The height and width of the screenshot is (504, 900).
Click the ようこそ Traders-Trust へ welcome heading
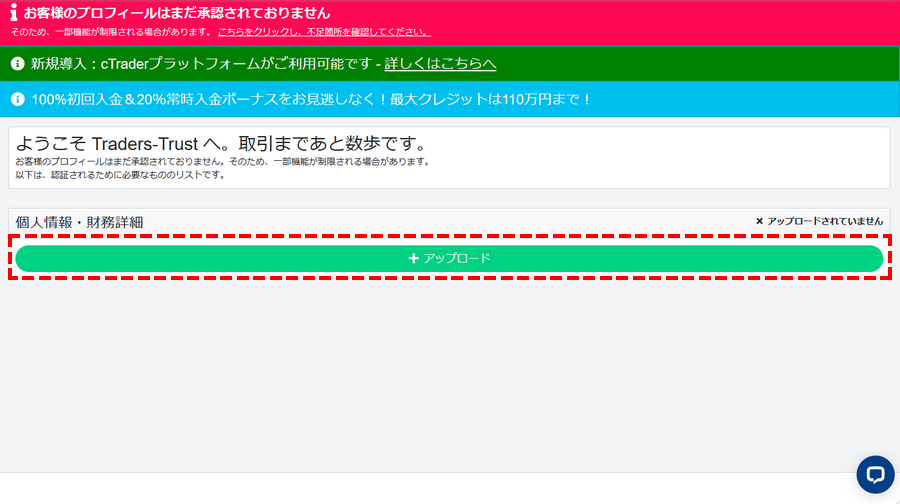coord(220,144)
